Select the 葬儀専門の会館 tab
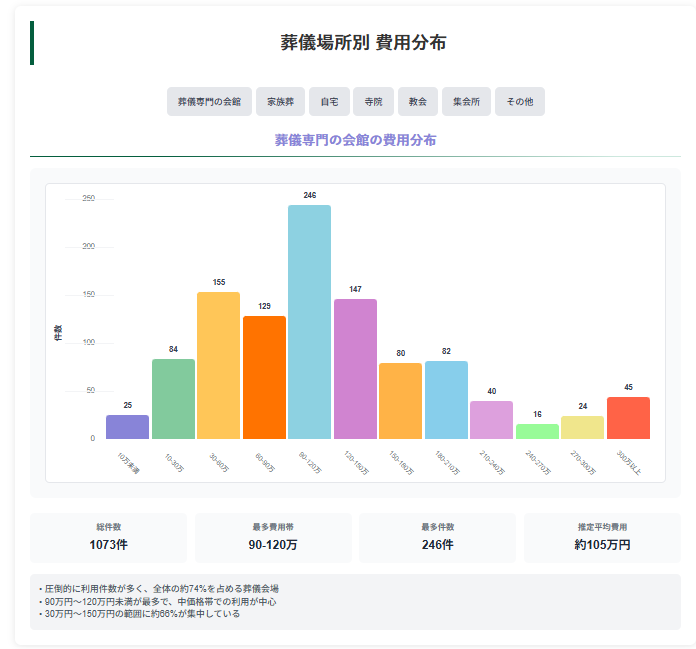 pyautogui.click(x=209, y=102)
